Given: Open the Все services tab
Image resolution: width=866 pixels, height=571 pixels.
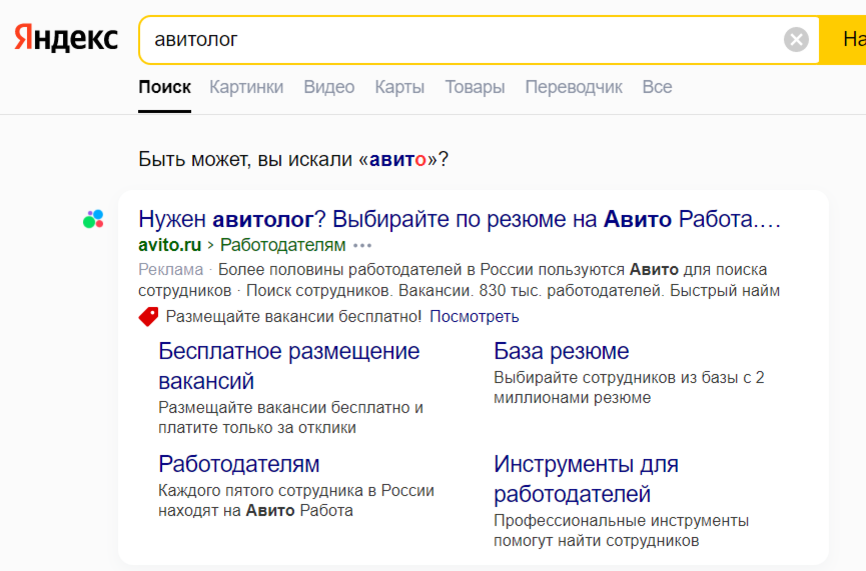Looking at the screenshot, I should click(657, 87).
